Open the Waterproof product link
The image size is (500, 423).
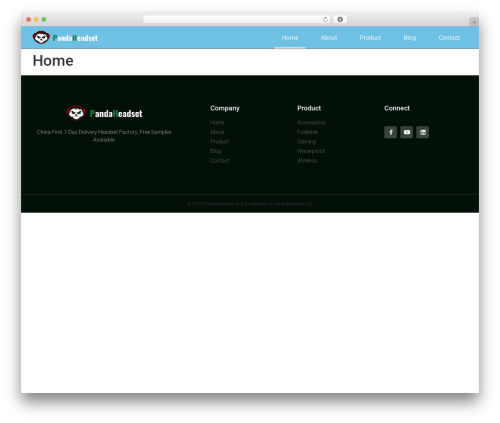tap(311, 151)
